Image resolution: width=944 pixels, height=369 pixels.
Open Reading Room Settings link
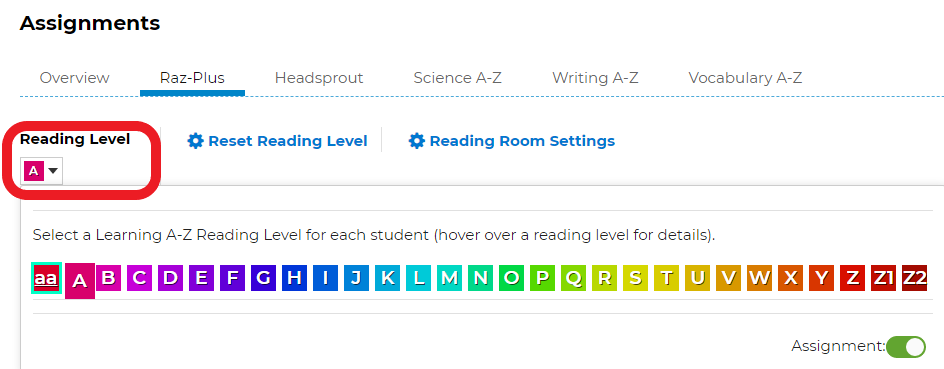pyautogui.click(x=522, y=141)
